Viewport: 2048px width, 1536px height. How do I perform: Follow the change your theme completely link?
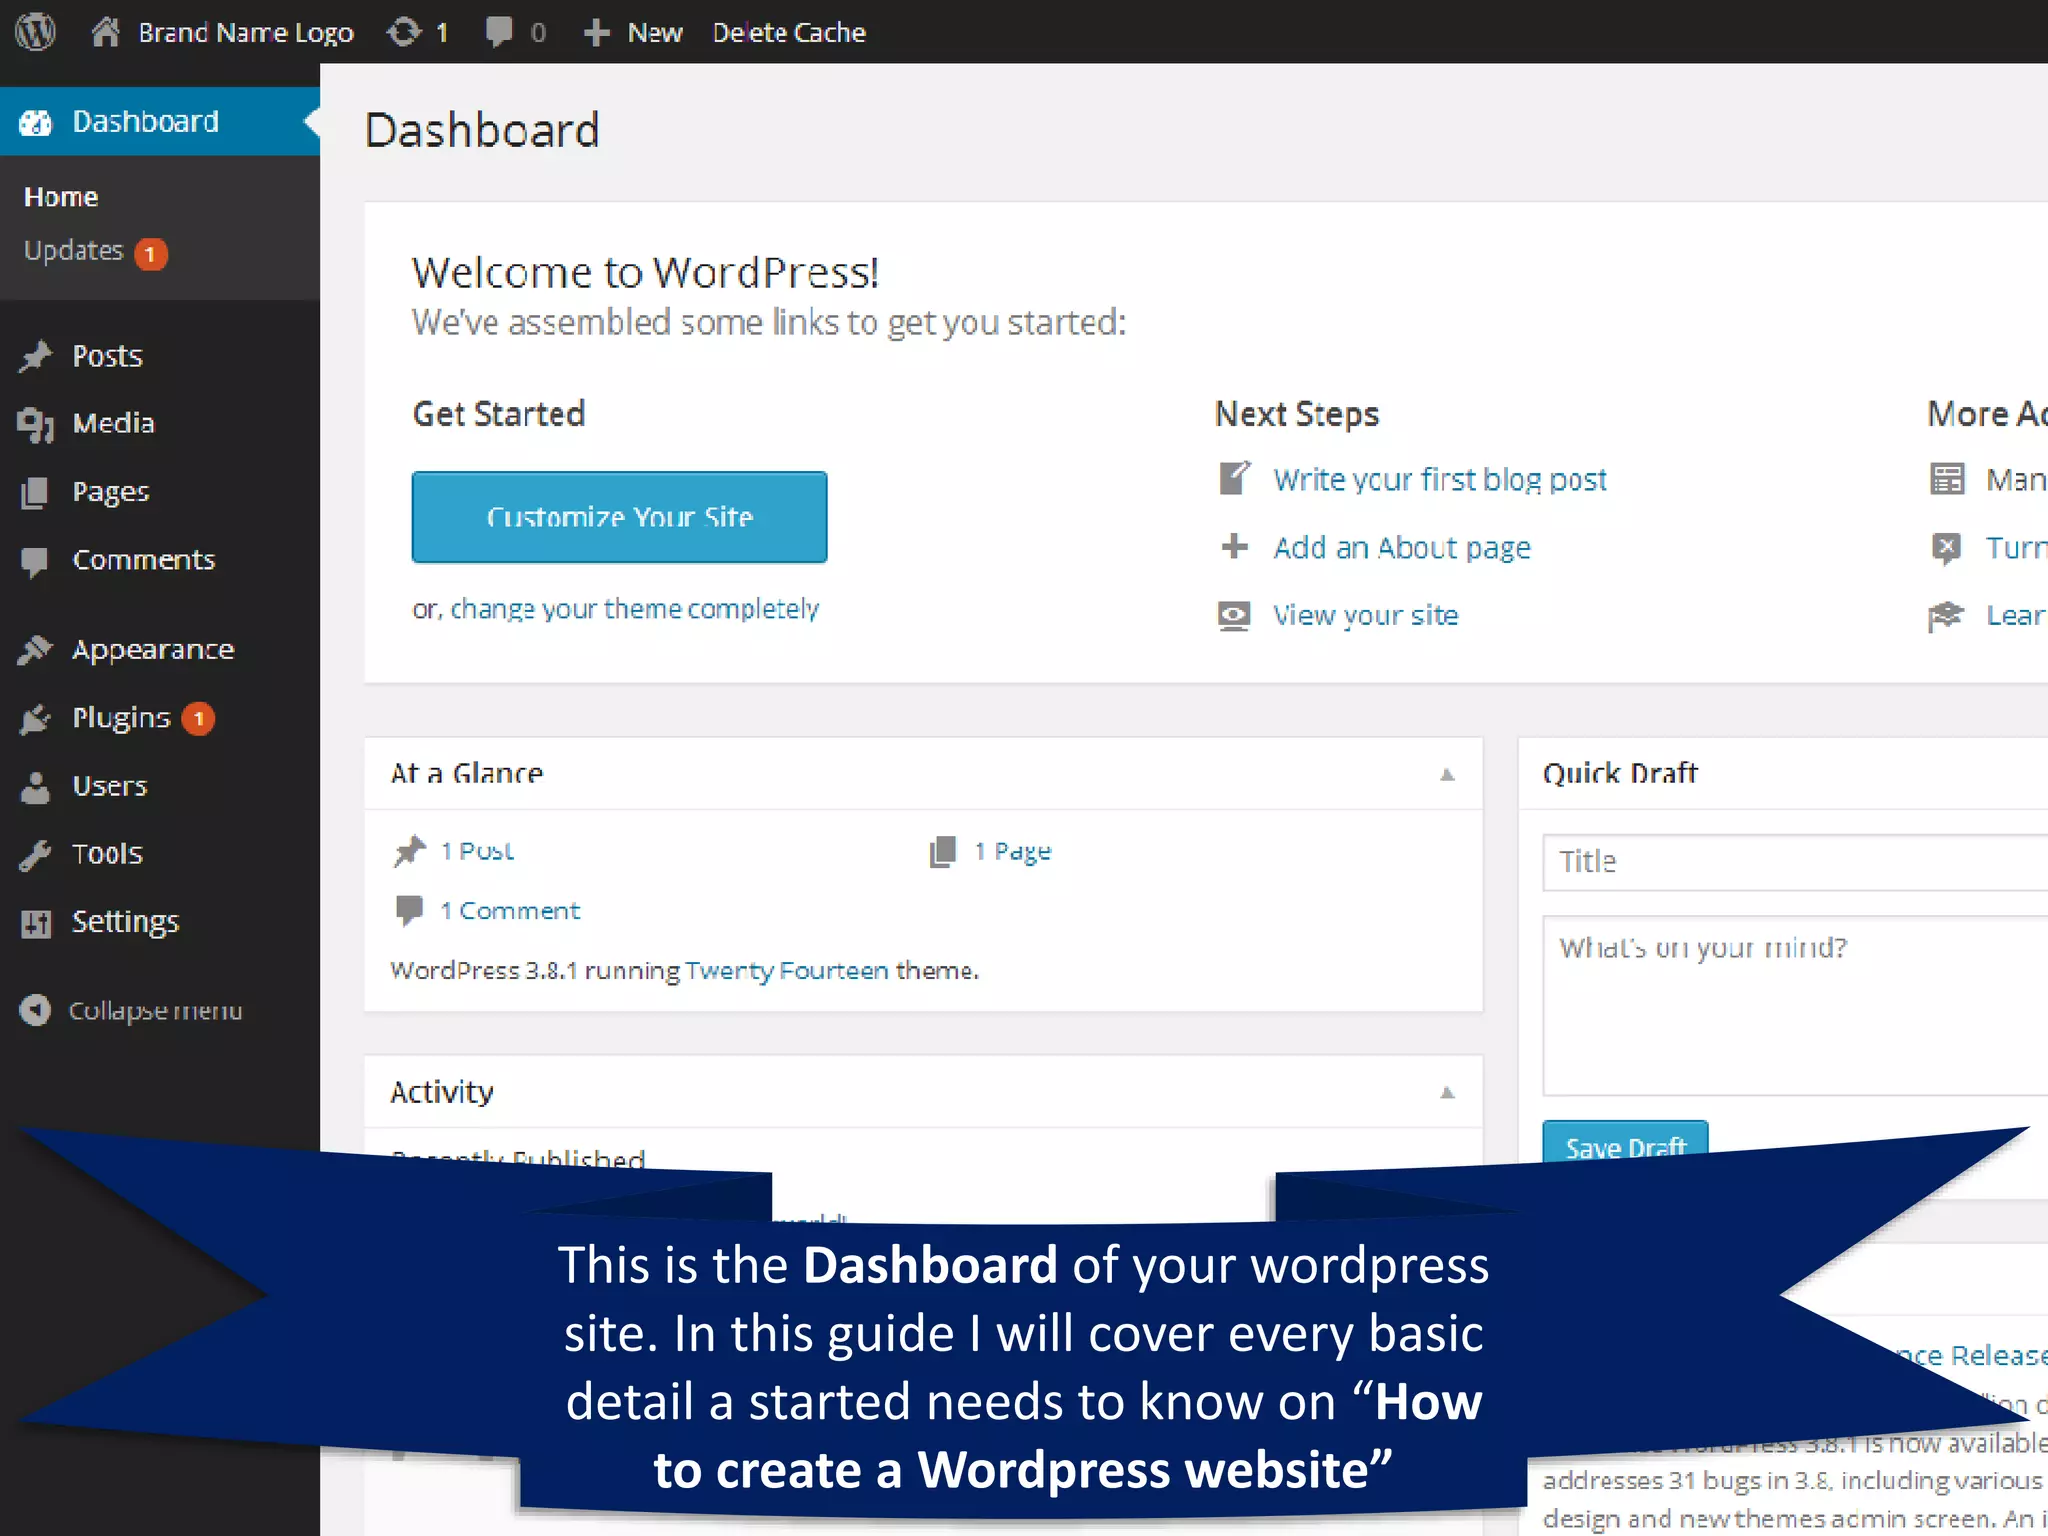click(635, 609)
